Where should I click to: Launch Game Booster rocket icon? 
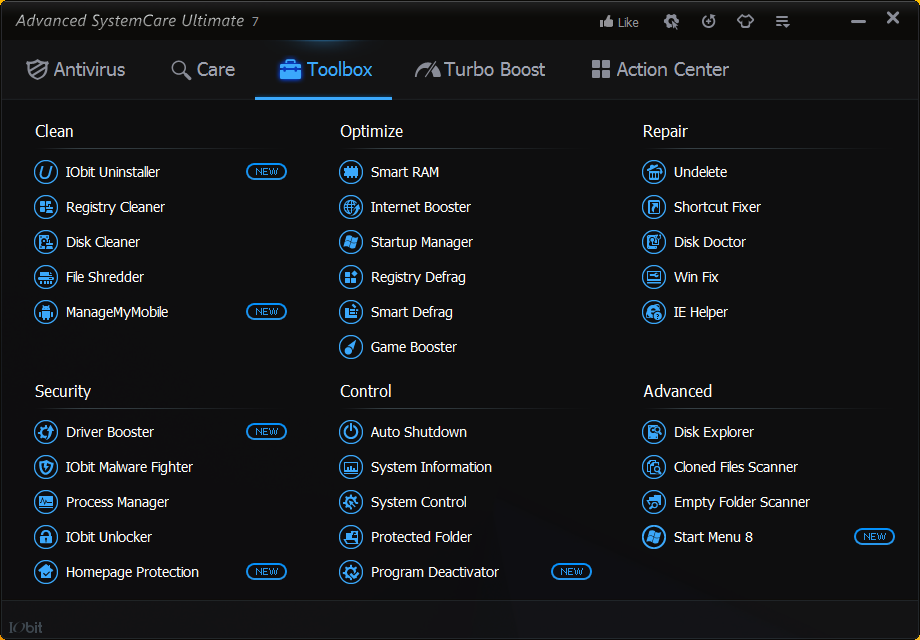[351, 347]
